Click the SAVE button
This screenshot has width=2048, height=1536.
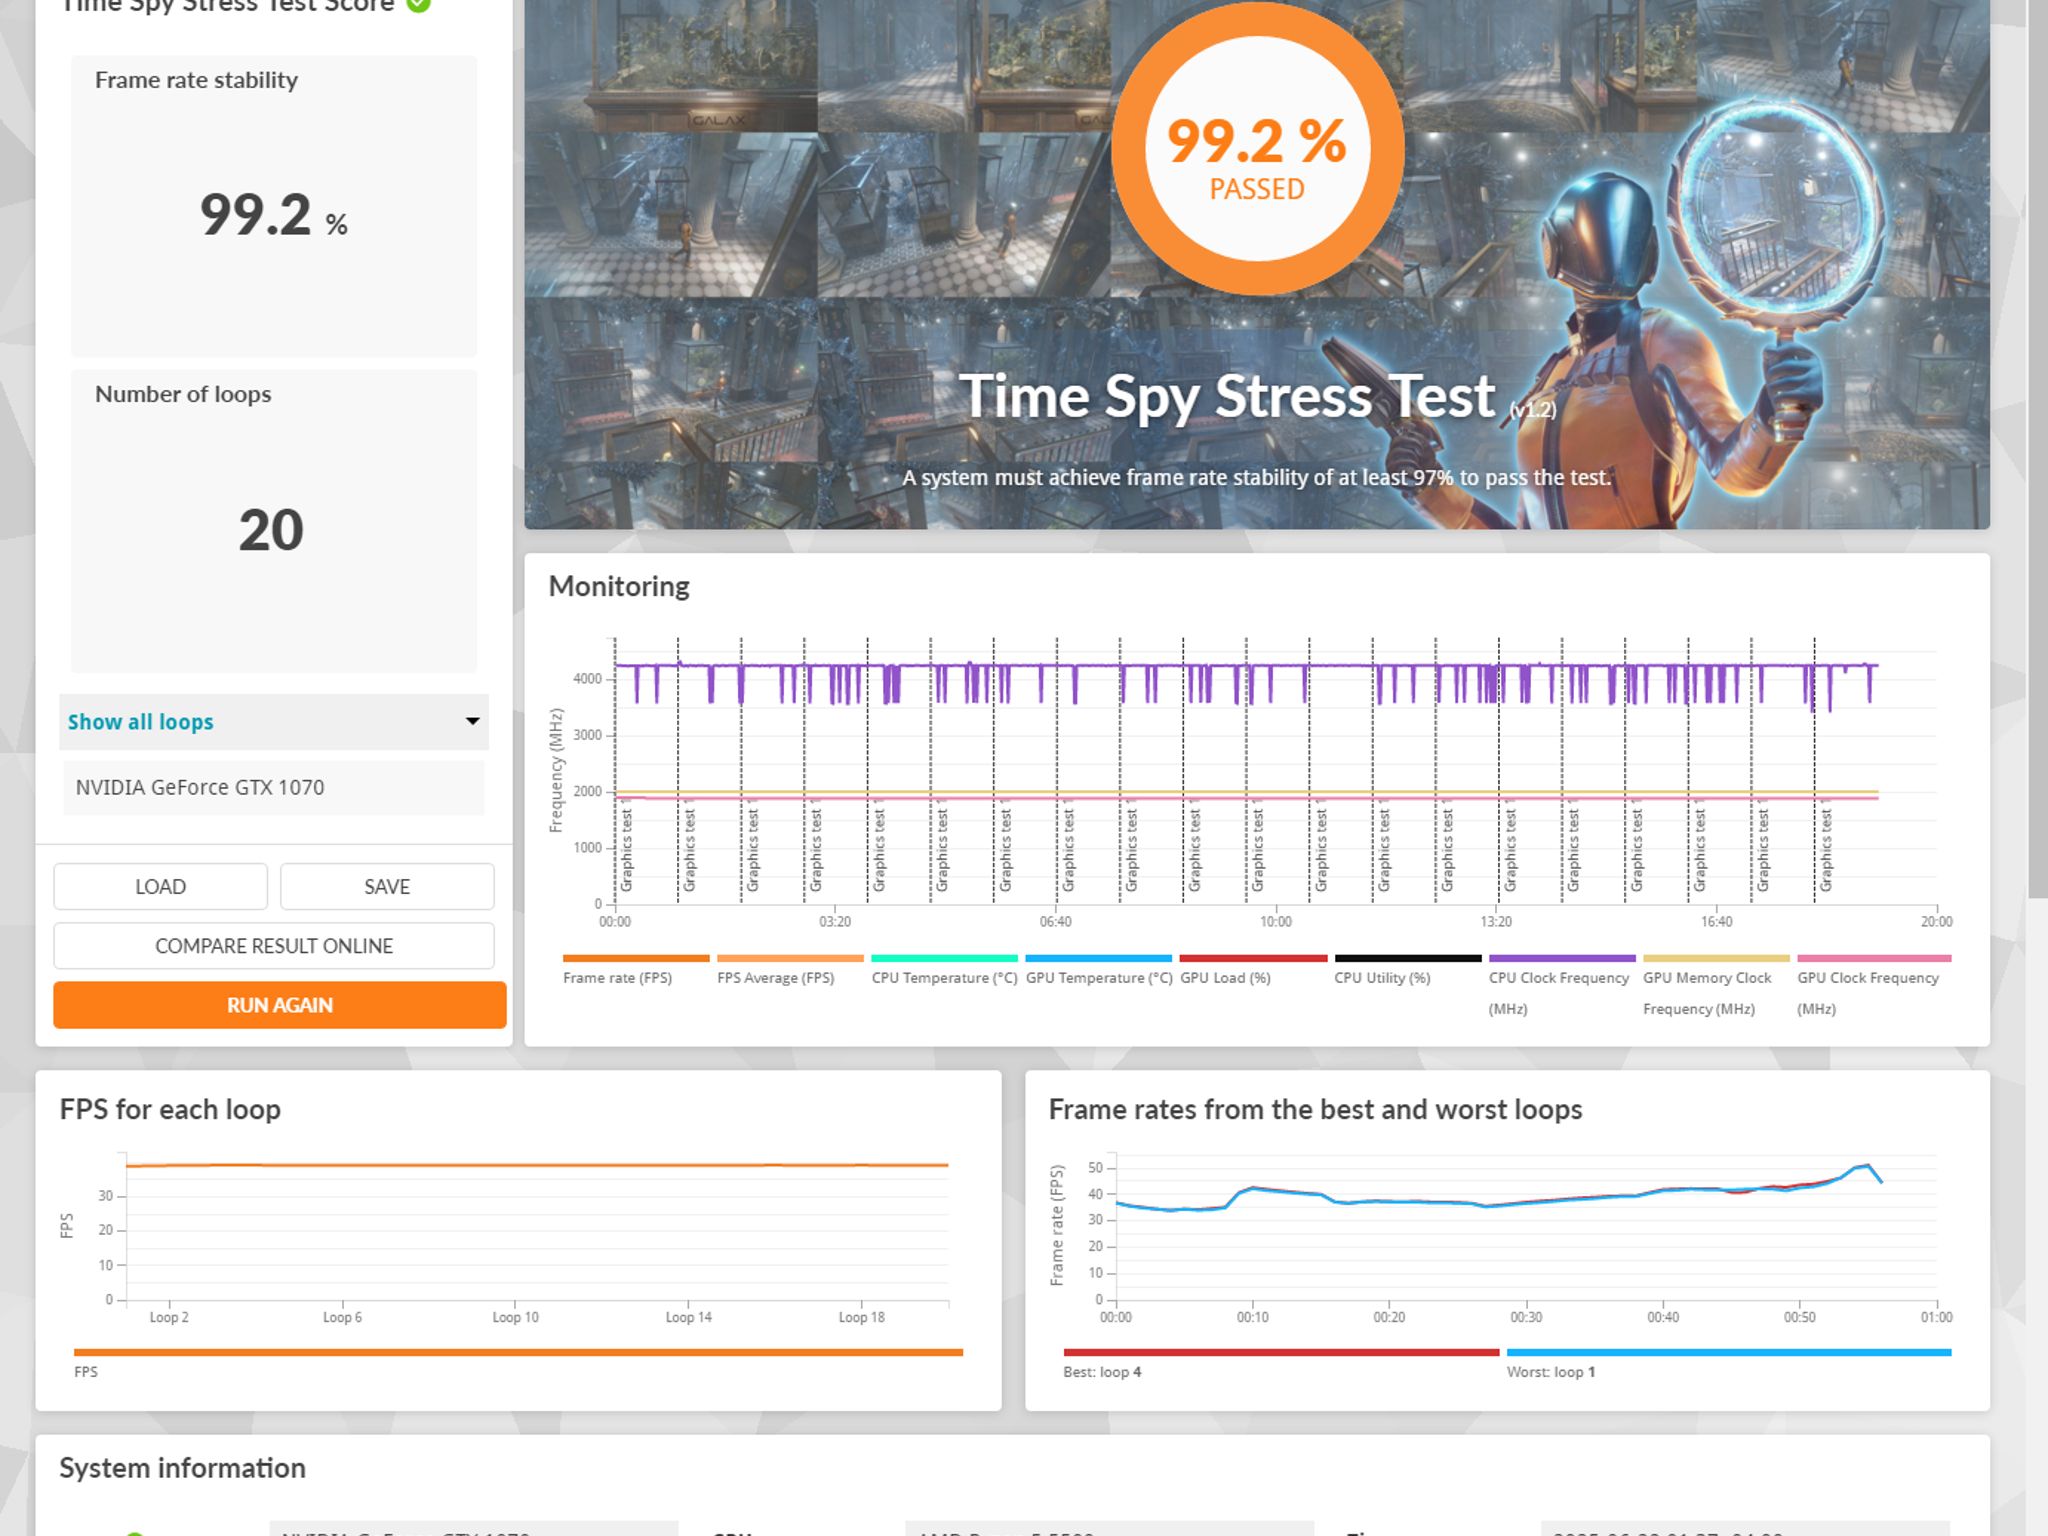(x=387, y=886)
